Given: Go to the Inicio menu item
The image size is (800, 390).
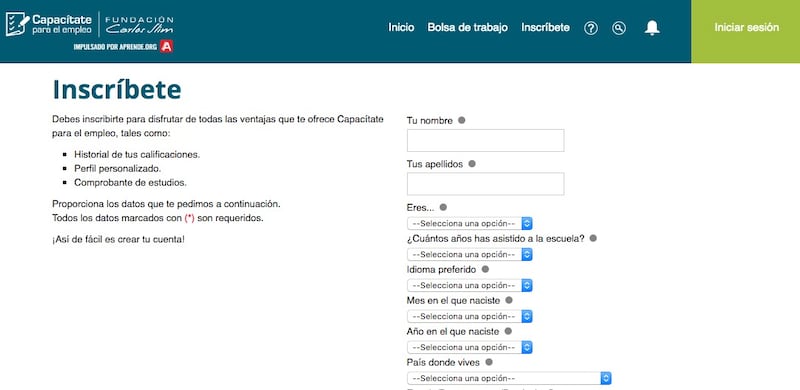Looking at the screenshot, I should tap(401, 28).
